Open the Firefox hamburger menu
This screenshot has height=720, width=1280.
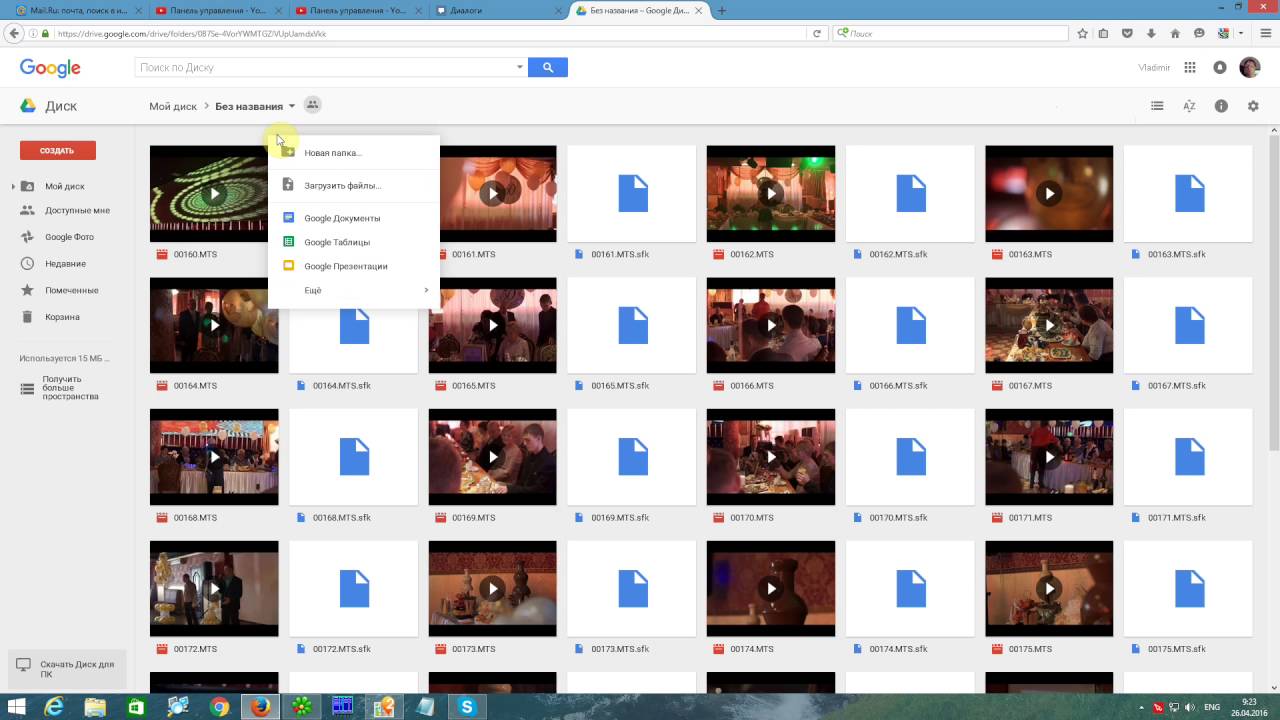pyautogui.click(x=1267, y=33)
